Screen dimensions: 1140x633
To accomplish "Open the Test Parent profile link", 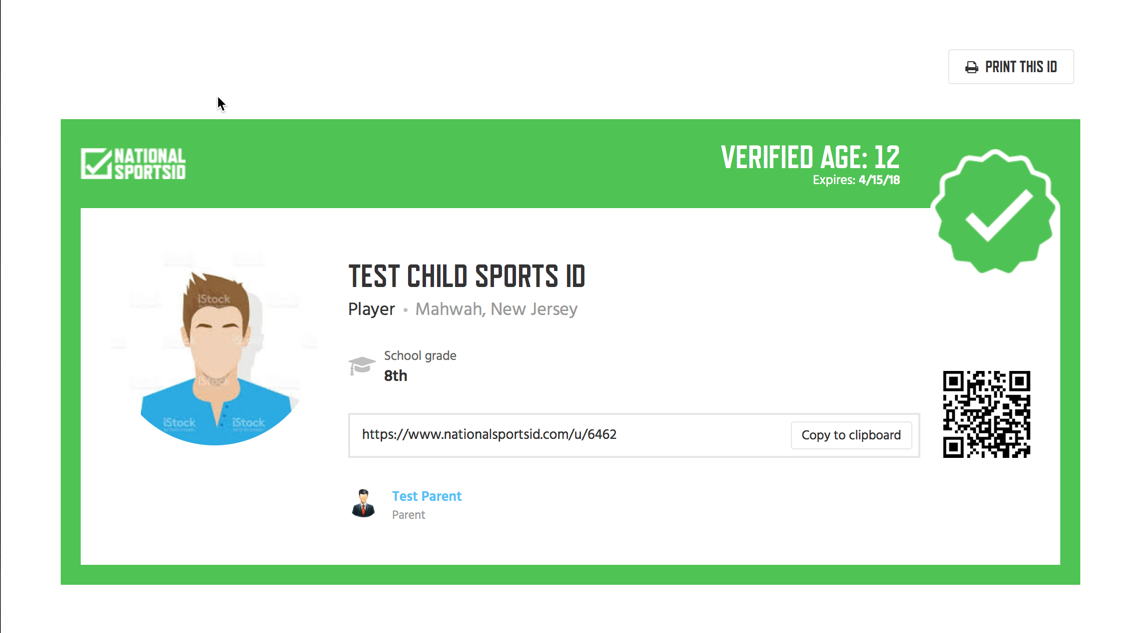I will [x=427, y=496].
